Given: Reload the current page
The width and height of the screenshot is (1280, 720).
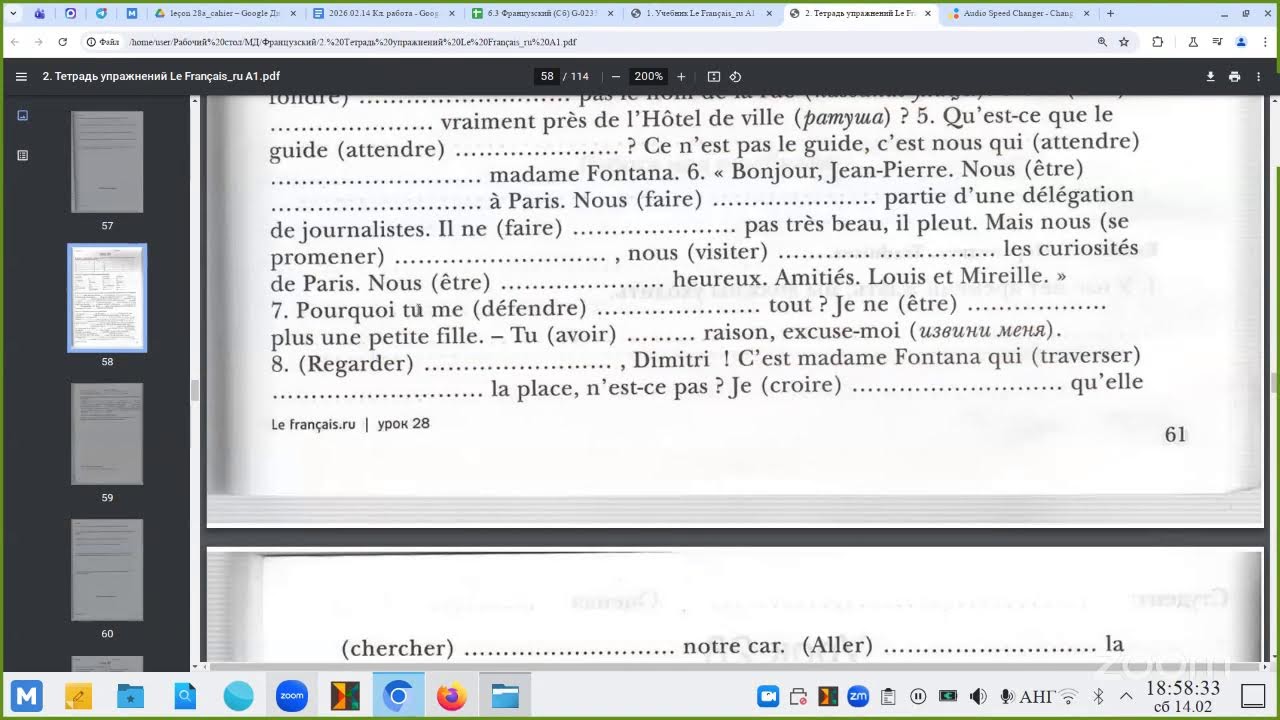Looking at the screenshot, I should 63,42.
